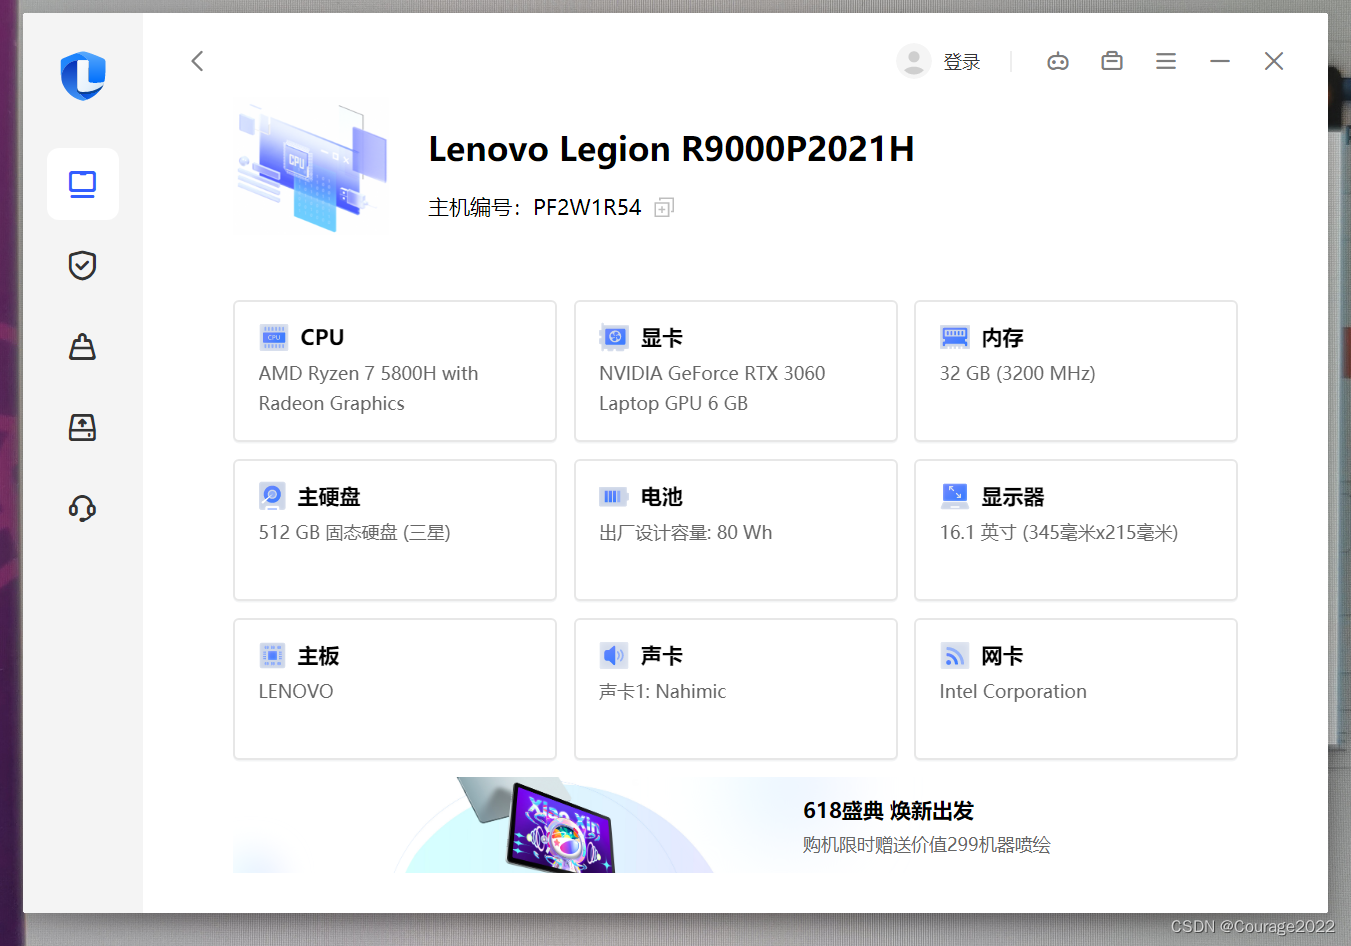
Task: Click the 内存 memory icon
Action: click(955, 337)
